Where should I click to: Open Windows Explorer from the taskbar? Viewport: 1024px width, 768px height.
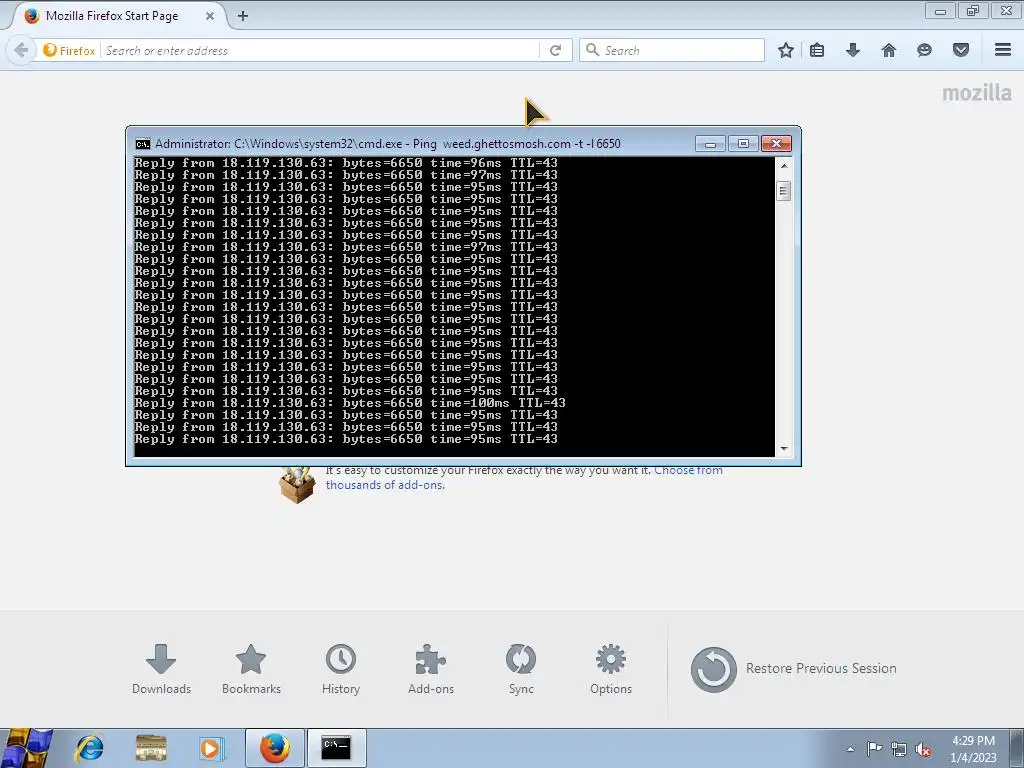(151, 748)
